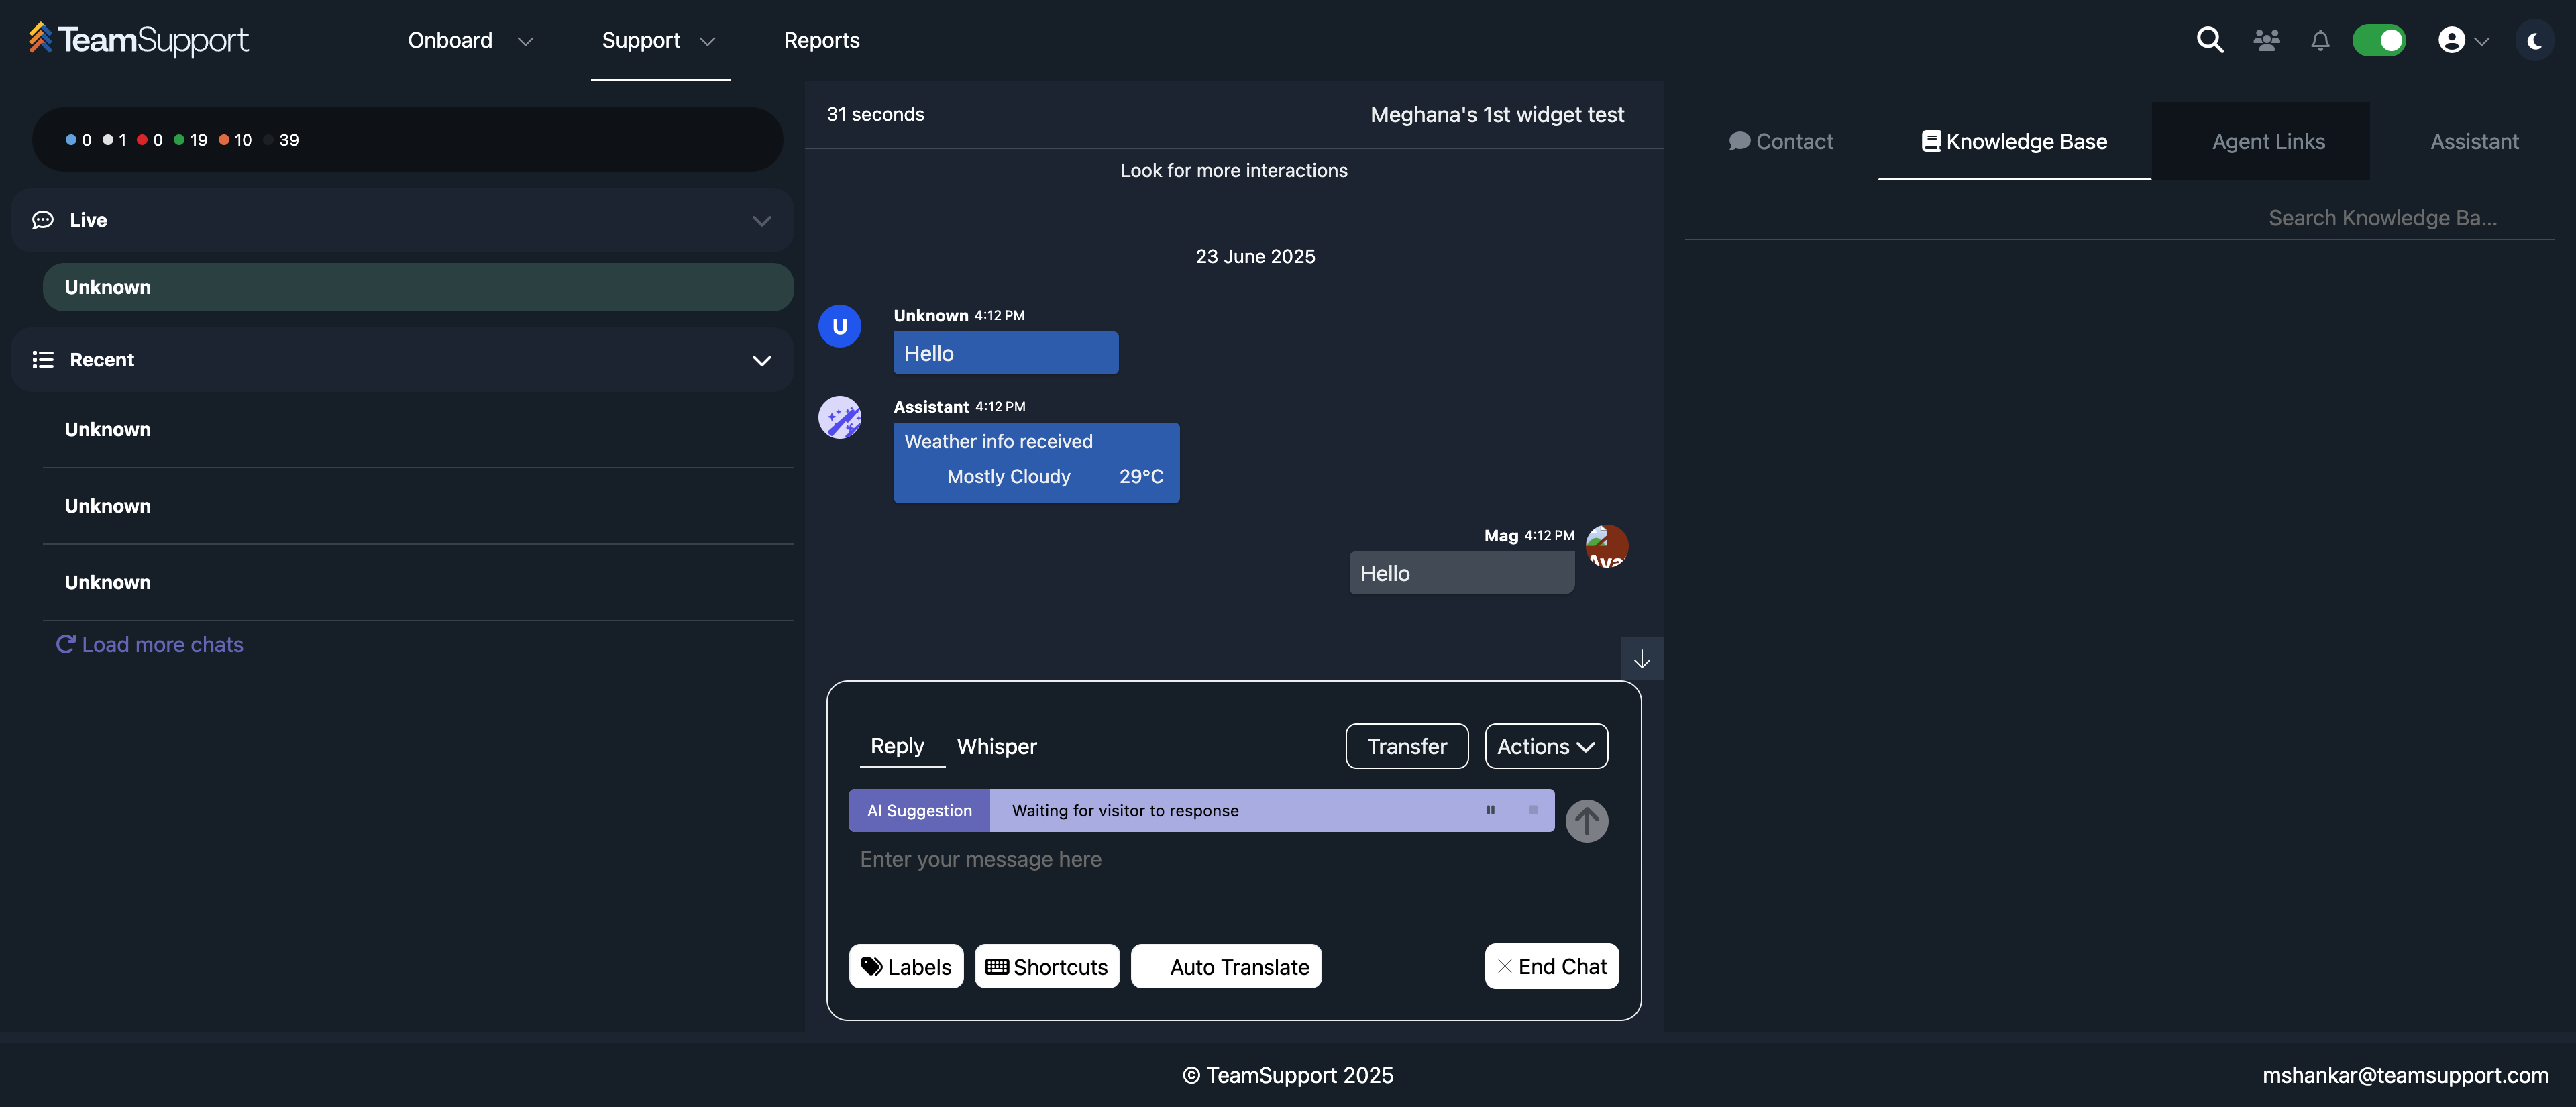Open the user account menu
Viewport: 2576px width, 1107px height.
(x=2463, y=40)
